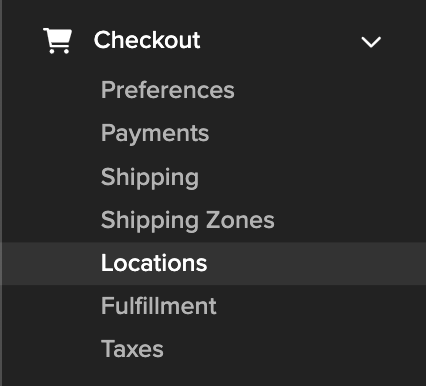Screen dimensions: 426x386
Task: Collapse the Checkout section chevron
Action: coord(371,42)
